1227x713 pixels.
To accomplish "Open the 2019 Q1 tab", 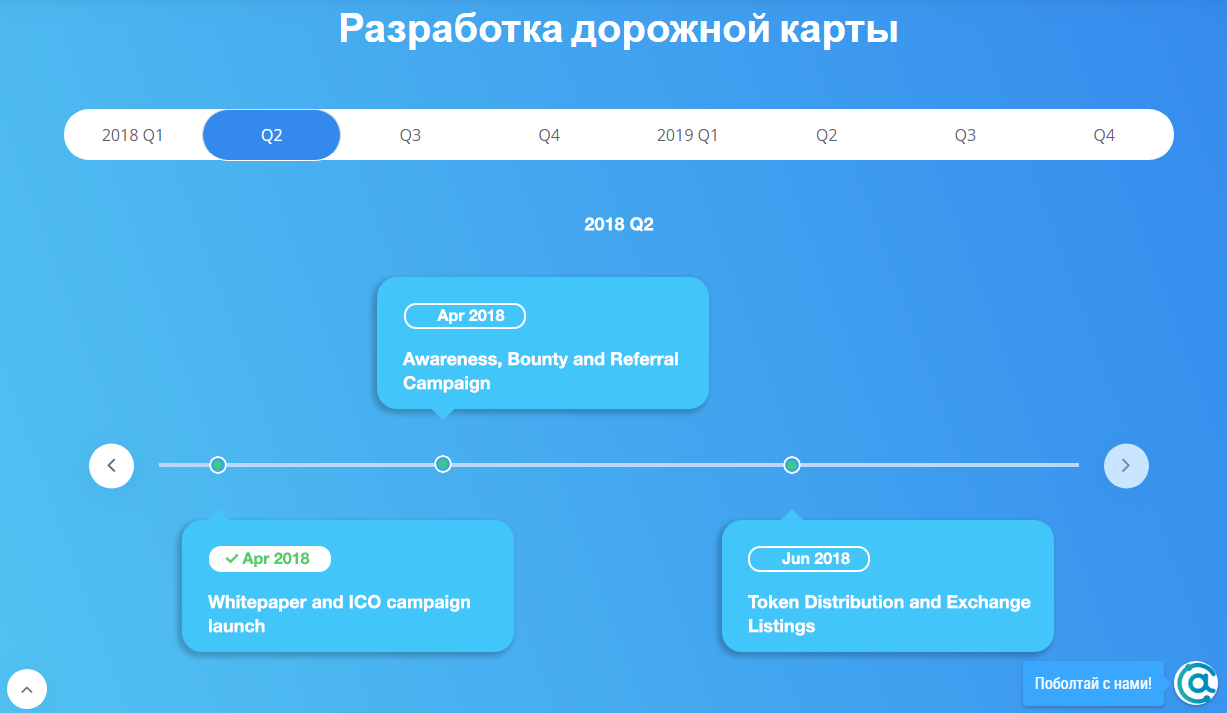I will click(688, 135).
